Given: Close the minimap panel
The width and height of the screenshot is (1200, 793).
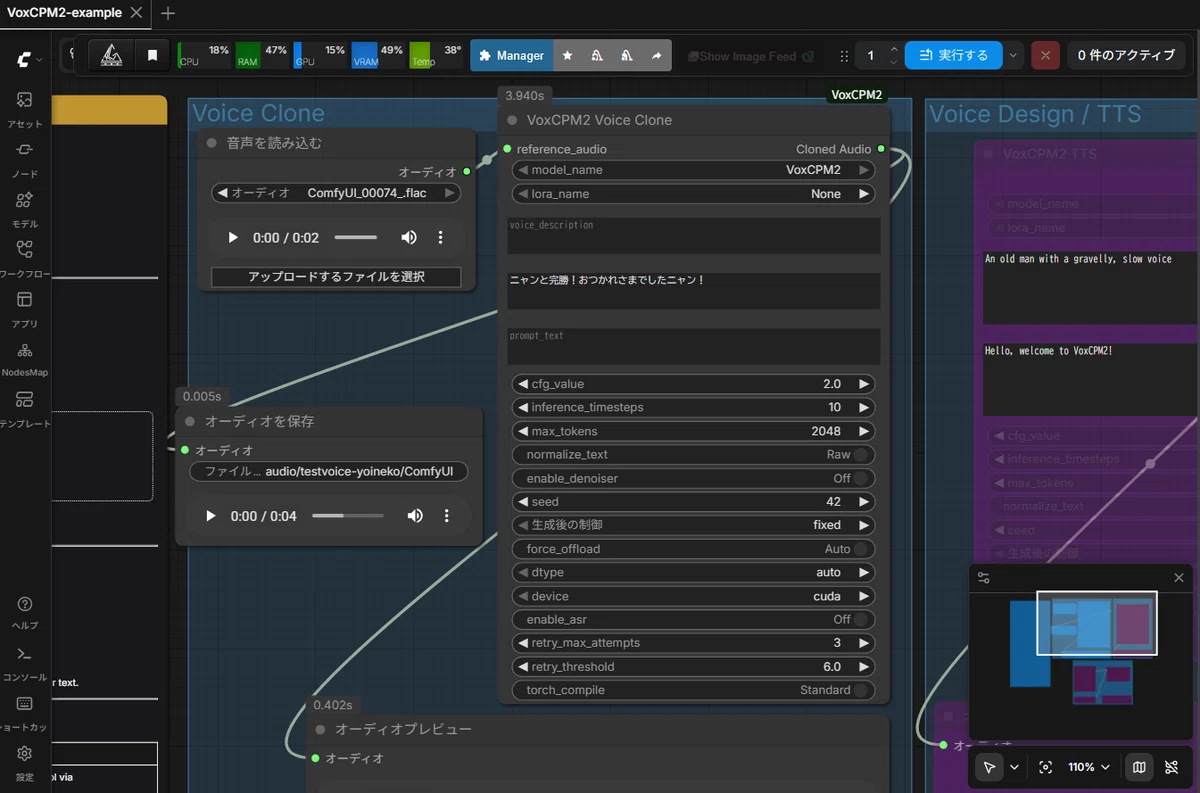Looking at the screenshot, I should click(x=1178, y=578).
